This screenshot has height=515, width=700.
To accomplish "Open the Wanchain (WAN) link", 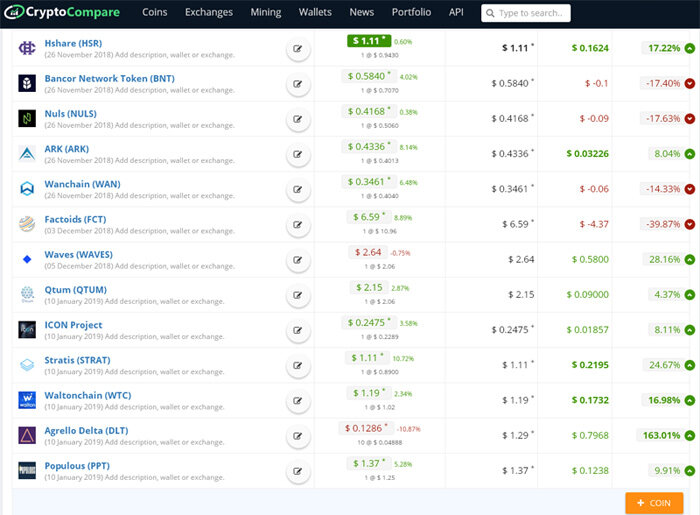I will click(82, 184).
